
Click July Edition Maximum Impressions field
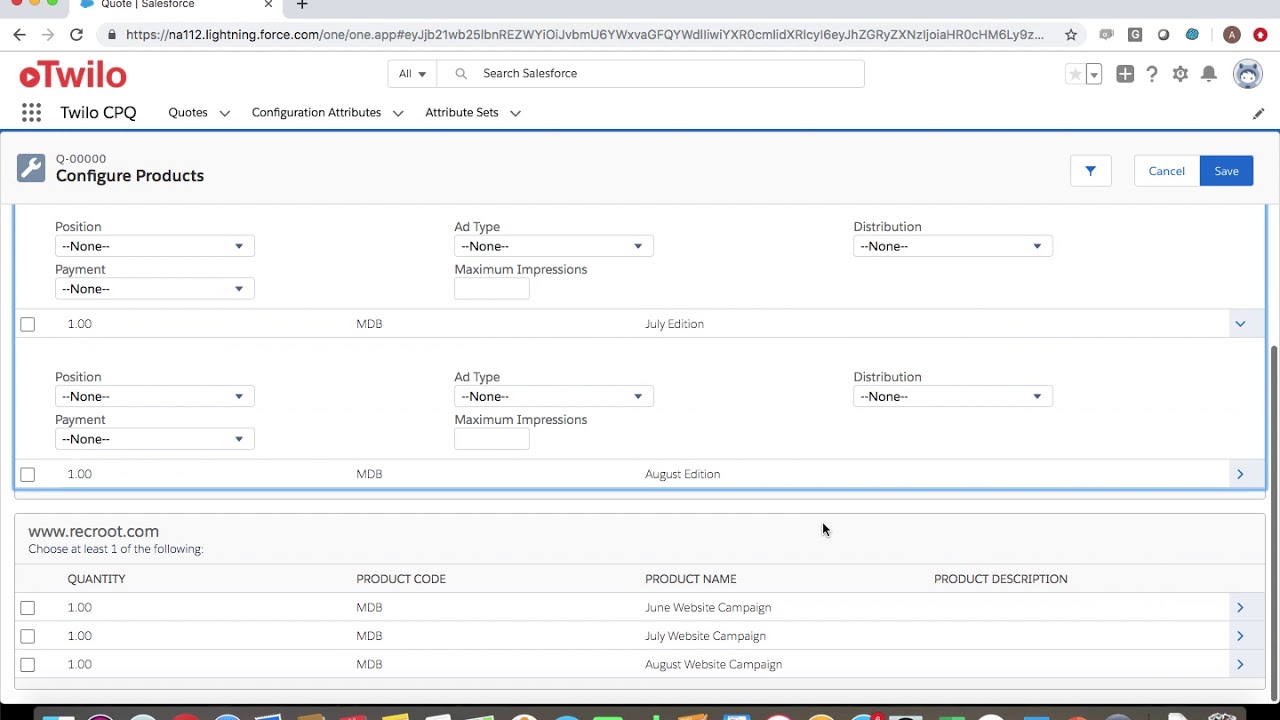click(x=492, y=439)
